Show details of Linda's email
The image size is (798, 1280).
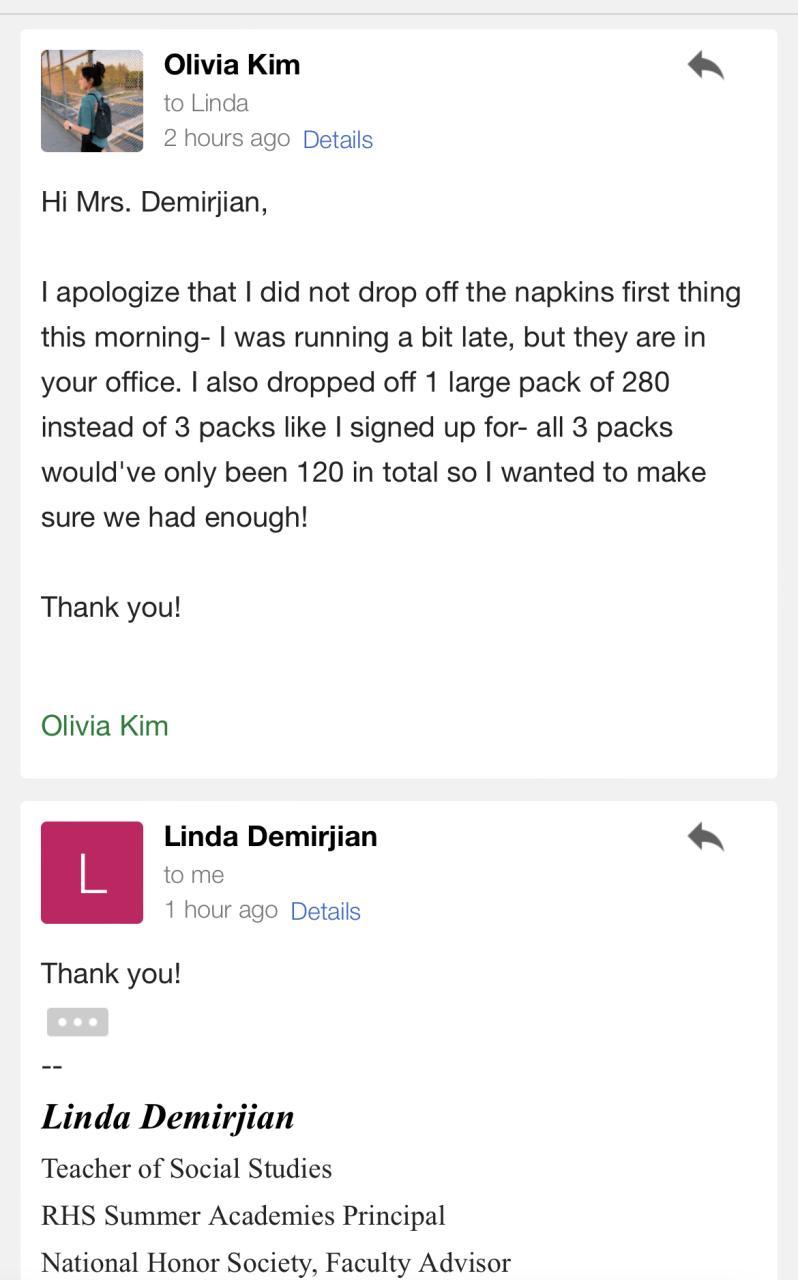325,911
